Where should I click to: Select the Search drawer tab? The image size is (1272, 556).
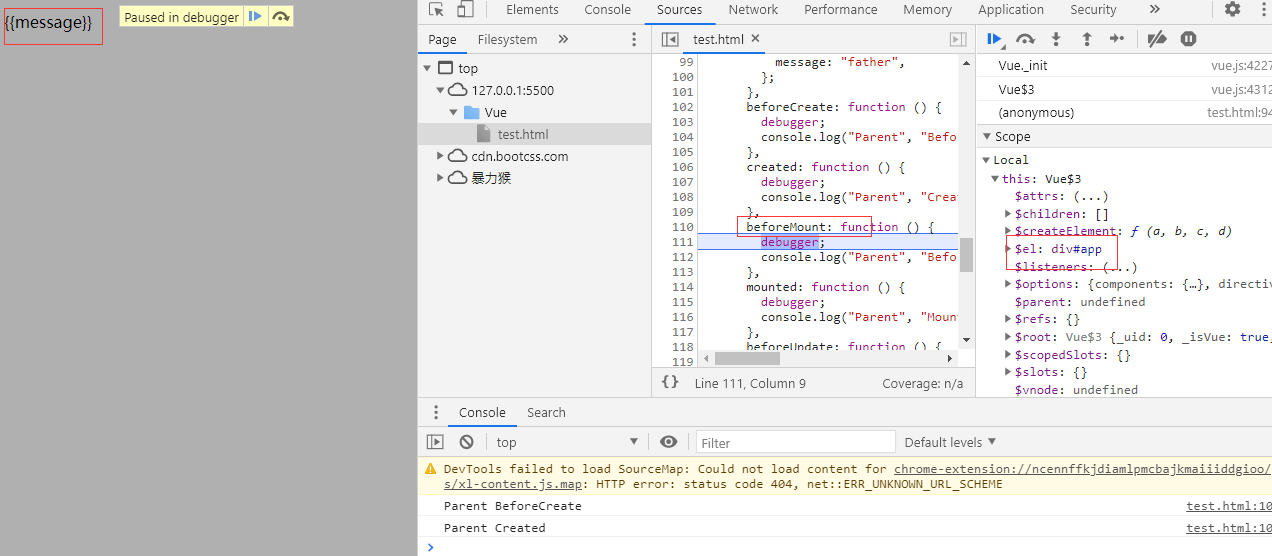point(546,412)
